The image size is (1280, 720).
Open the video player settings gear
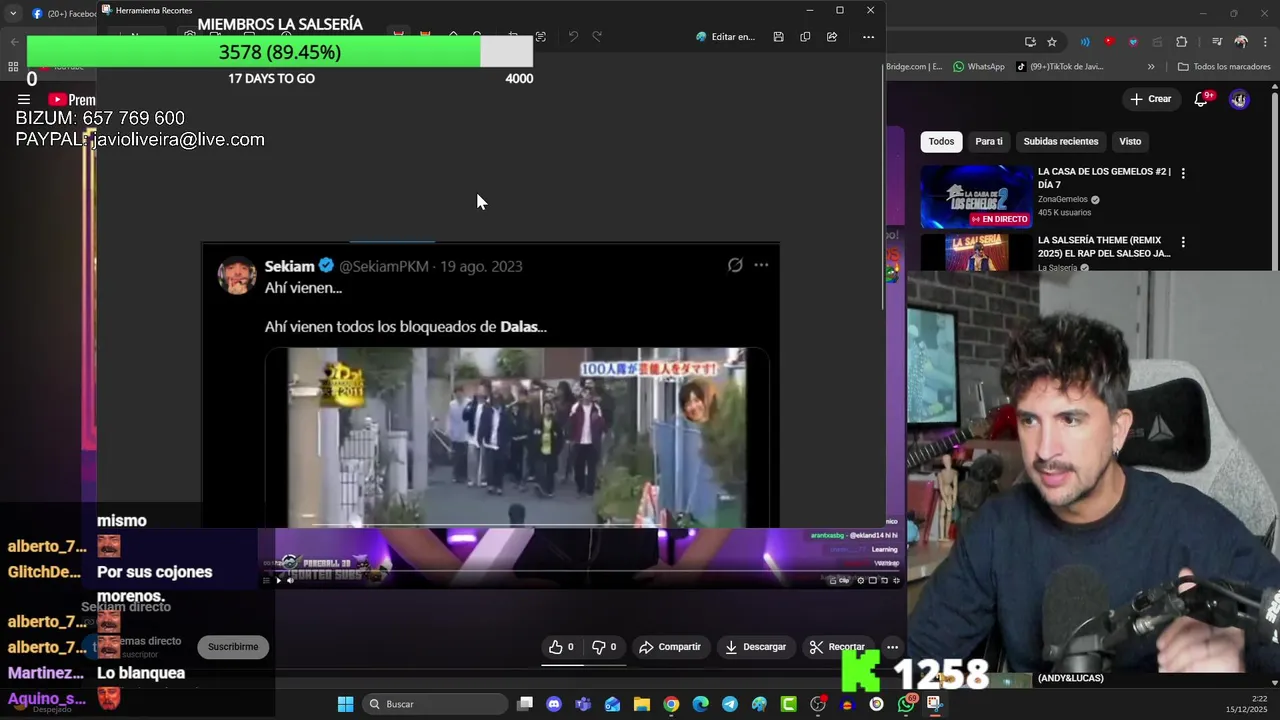click(x=861, y=580)
